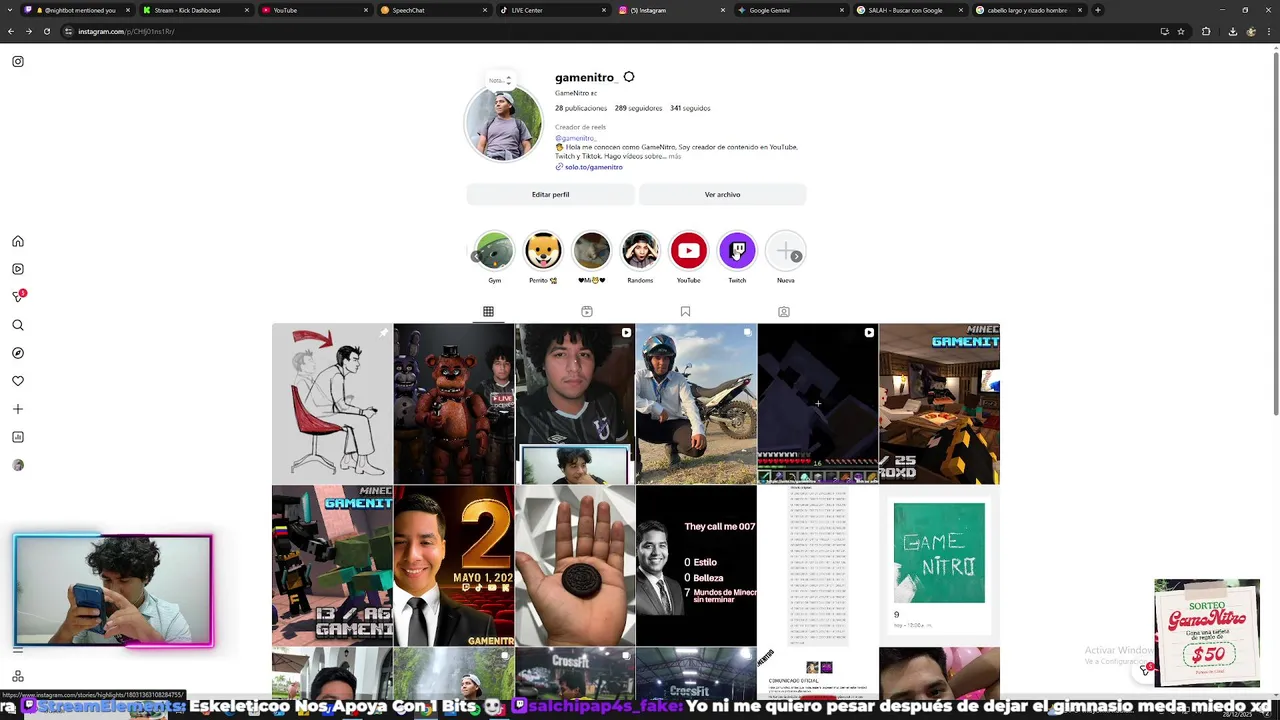
Task: View 341 seguidos list
Action: coord(690,108)
